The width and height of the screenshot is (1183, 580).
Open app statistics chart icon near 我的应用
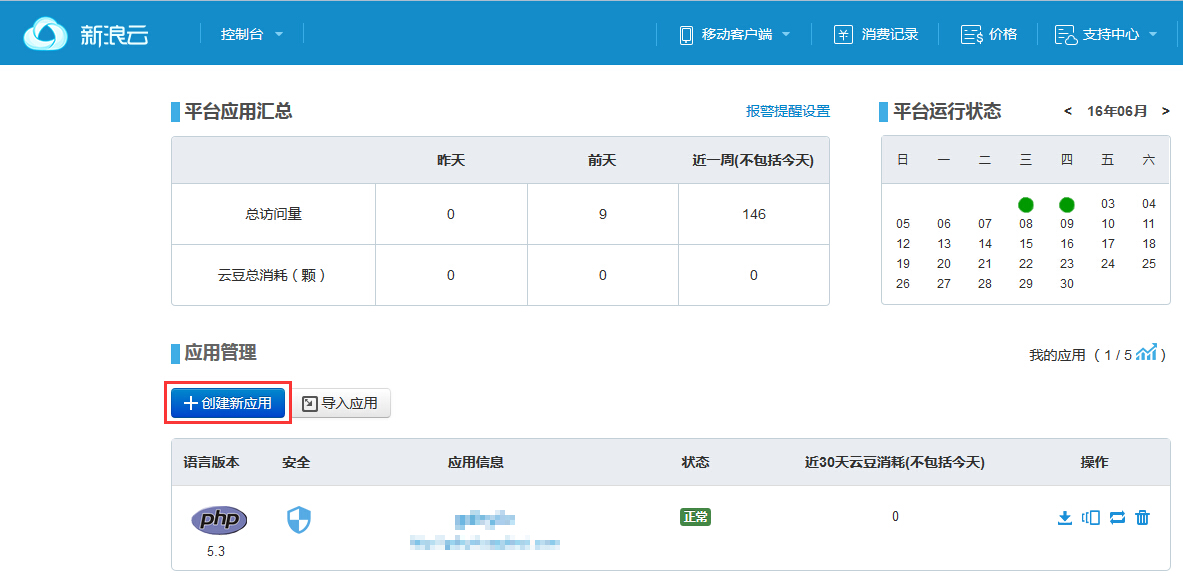click(1146, 352)
